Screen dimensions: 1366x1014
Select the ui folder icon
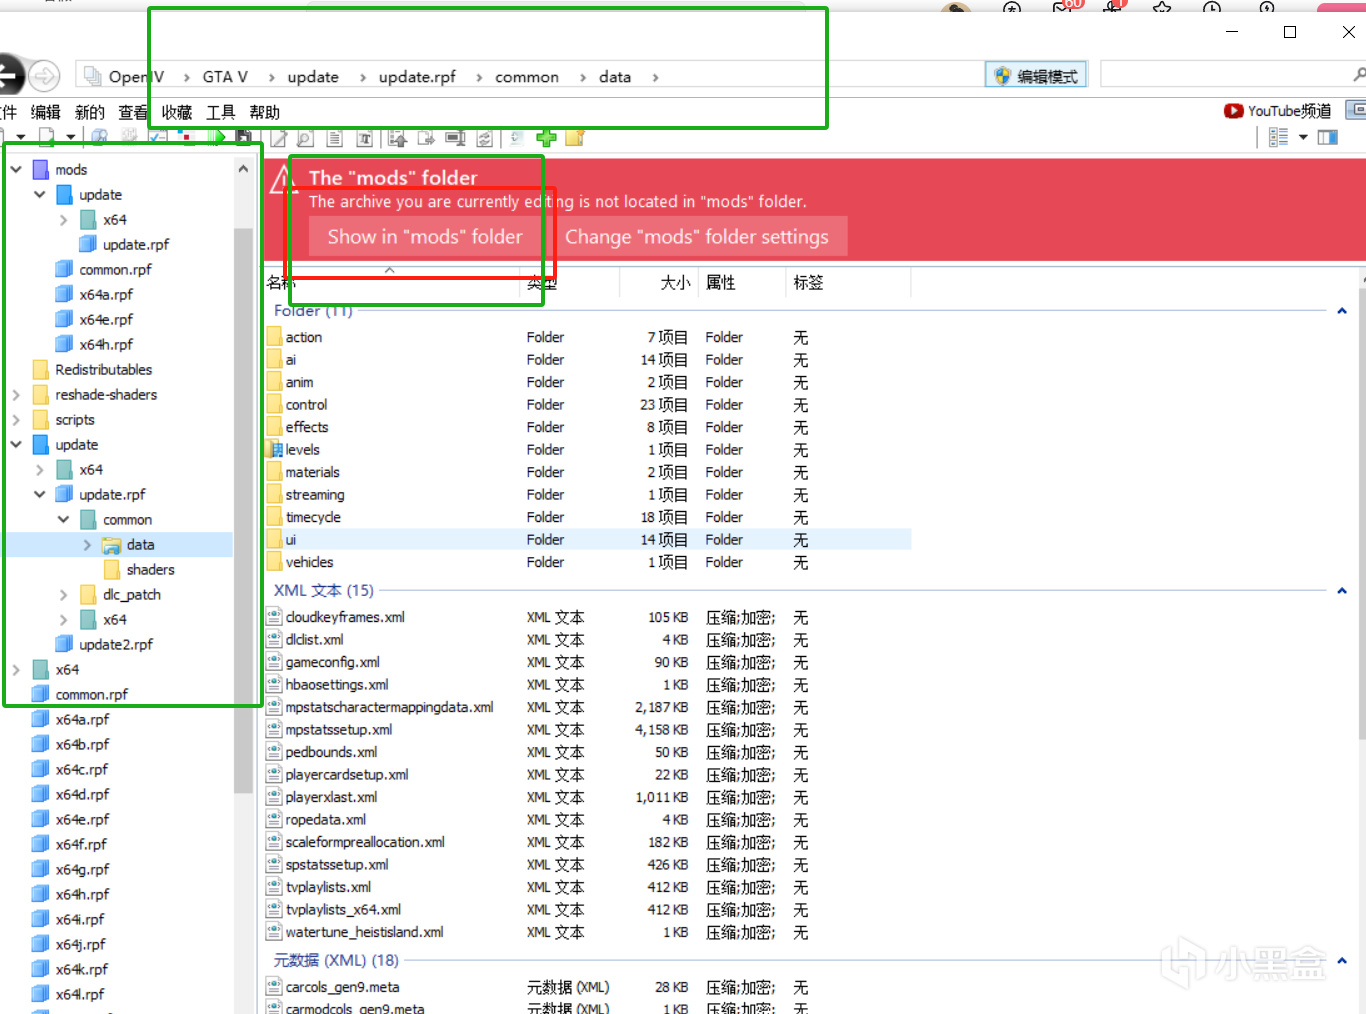click(x=275, y=540)
